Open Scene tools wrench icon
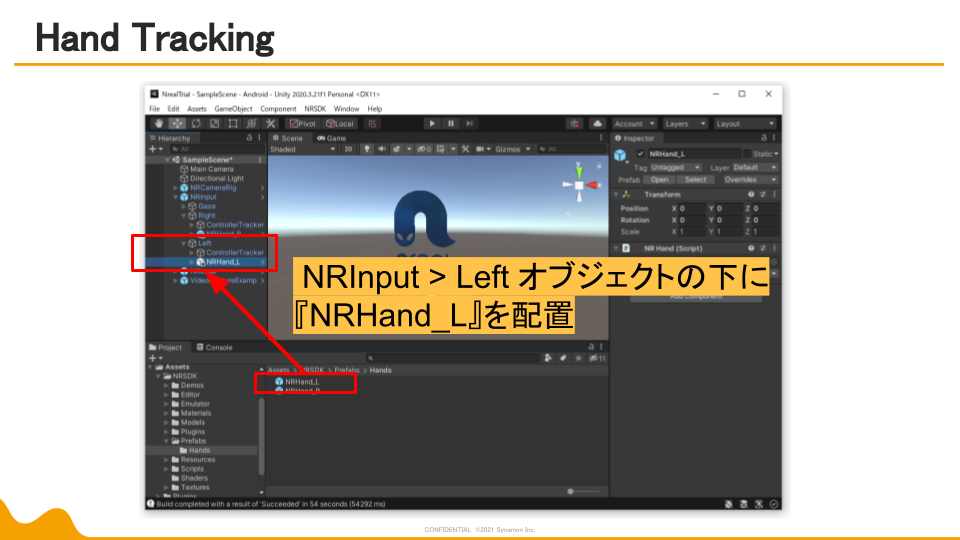Viewport: 960px width, 540px height. [x=465, y=149]
